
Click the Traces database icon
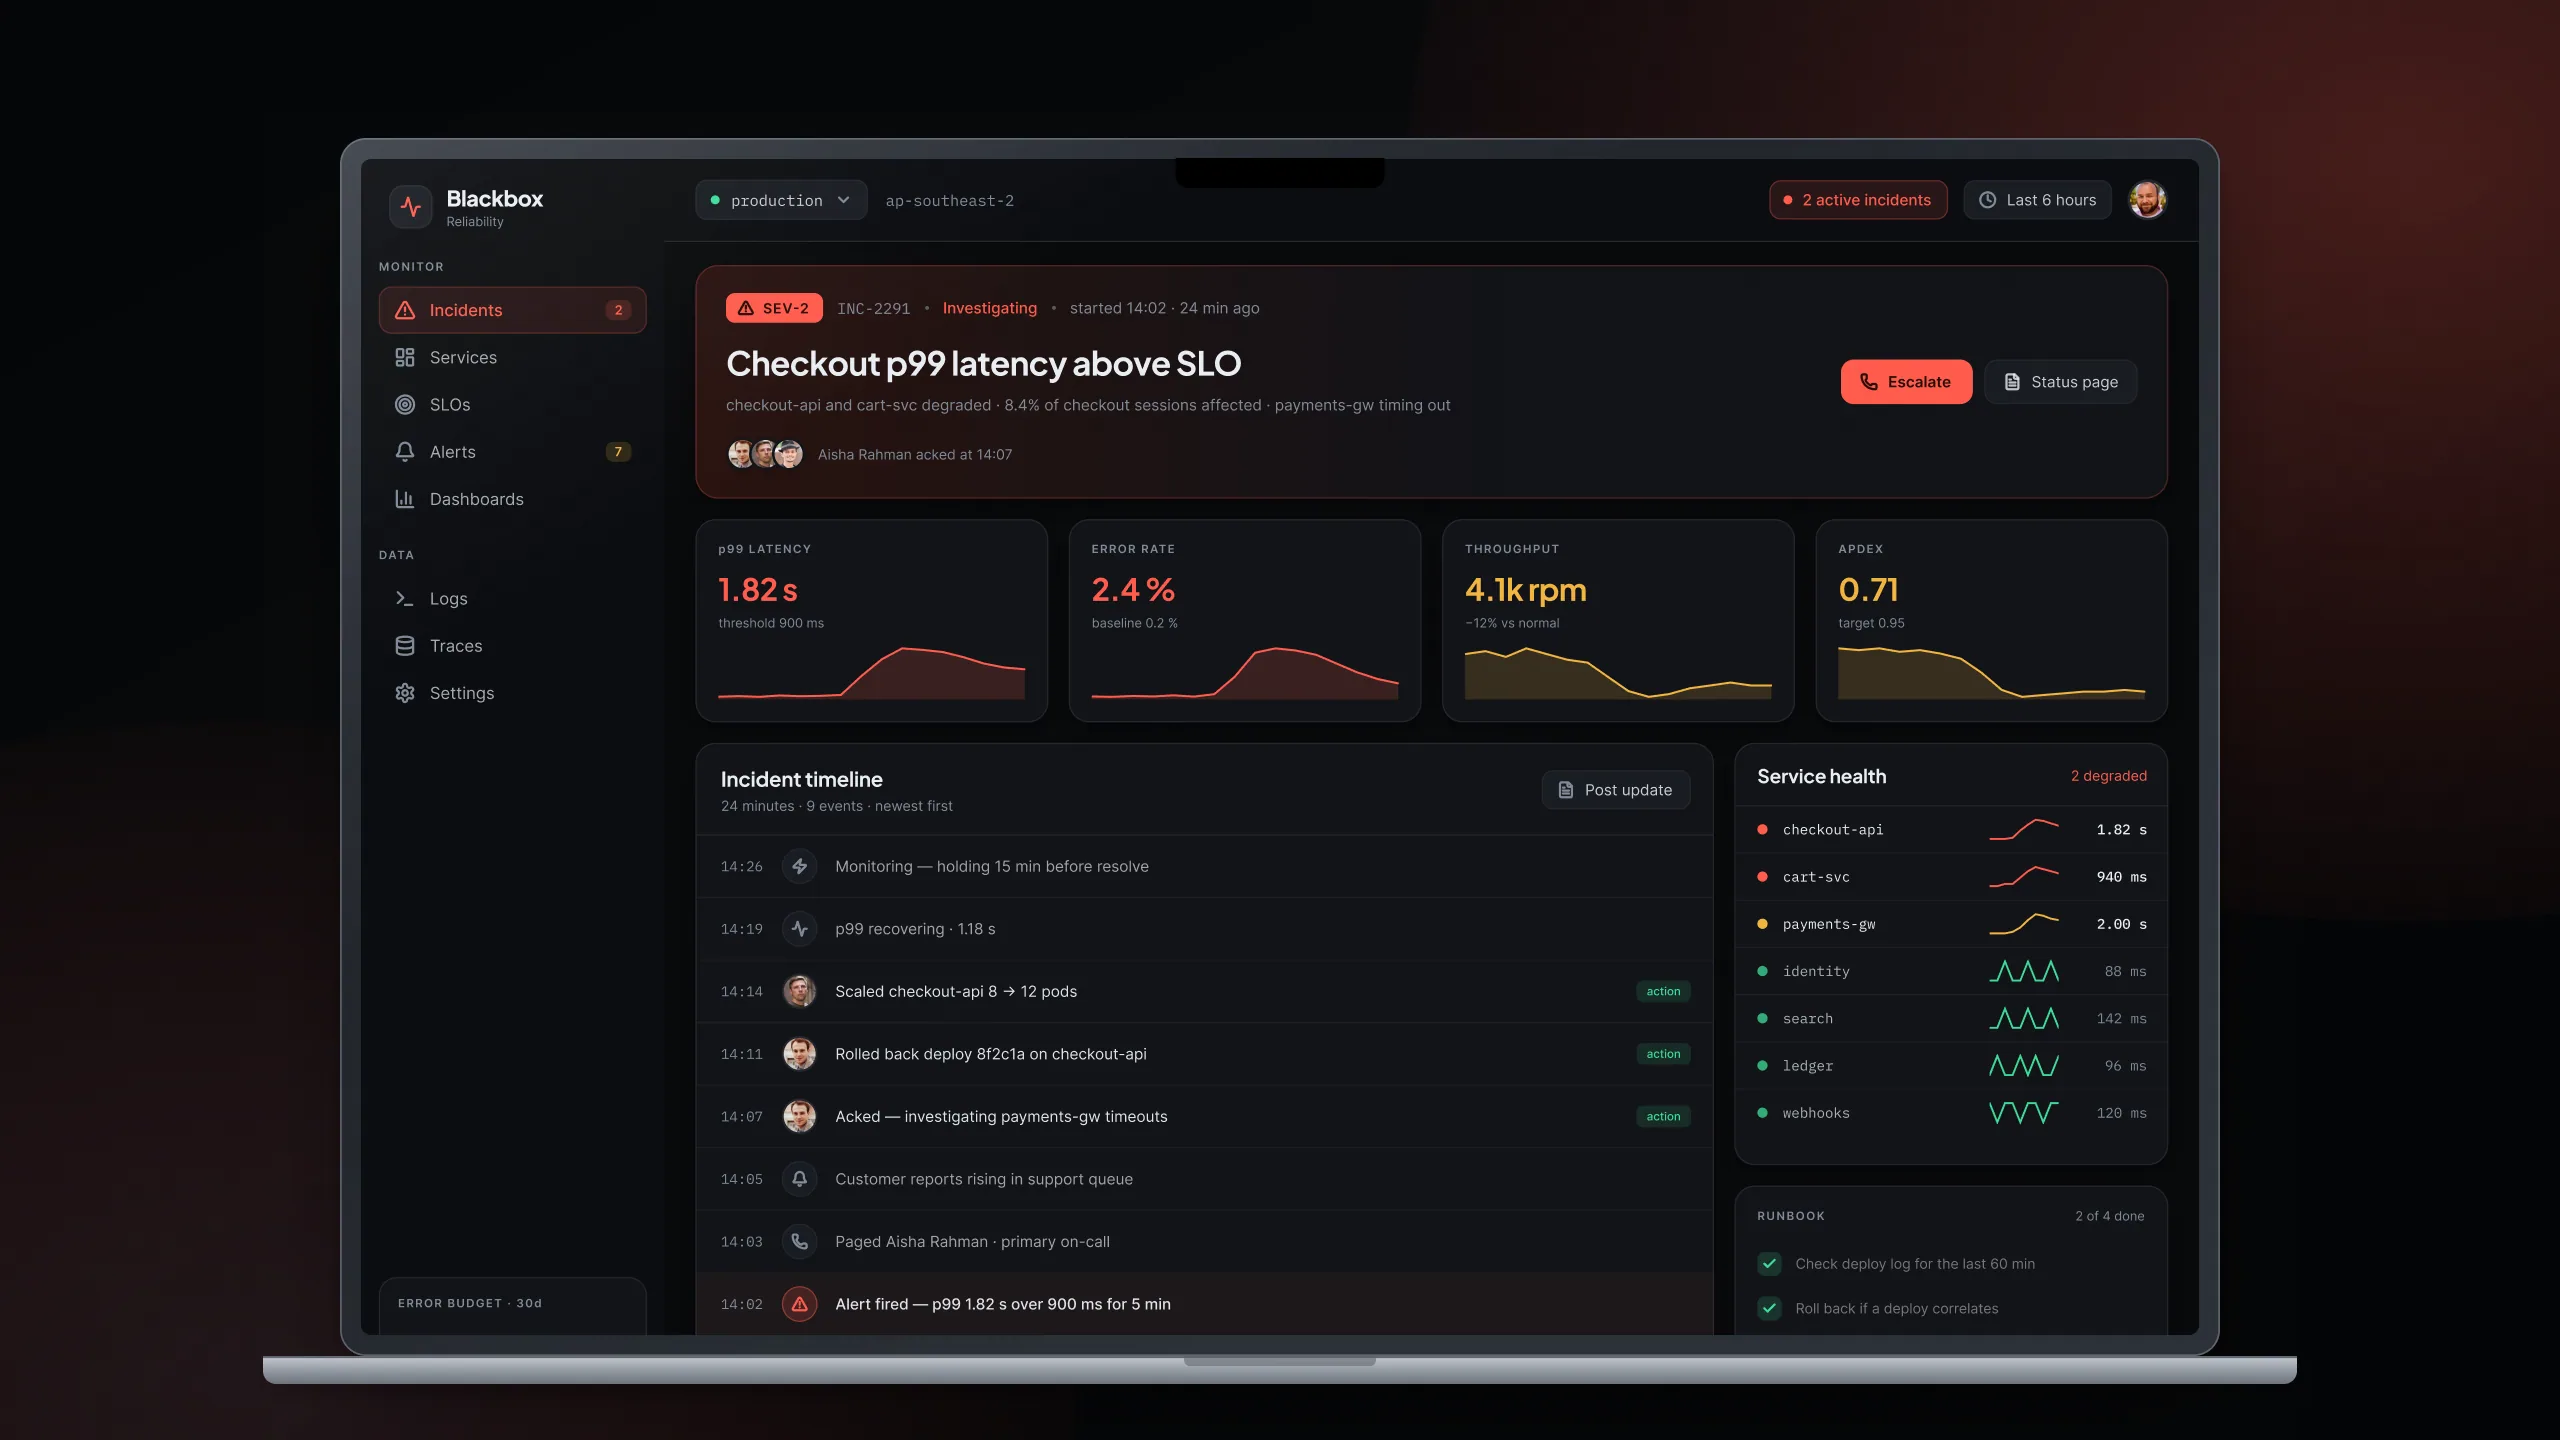tap(405, 646)
